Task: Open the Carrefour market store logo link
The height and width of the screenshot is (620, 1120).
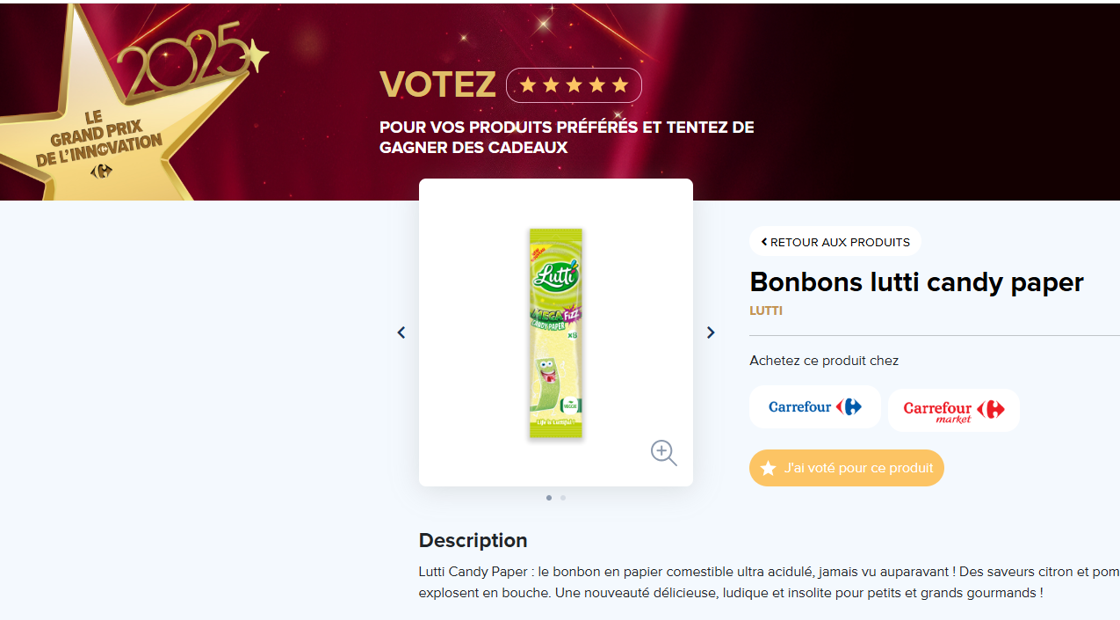Action: tap(953, 410)
